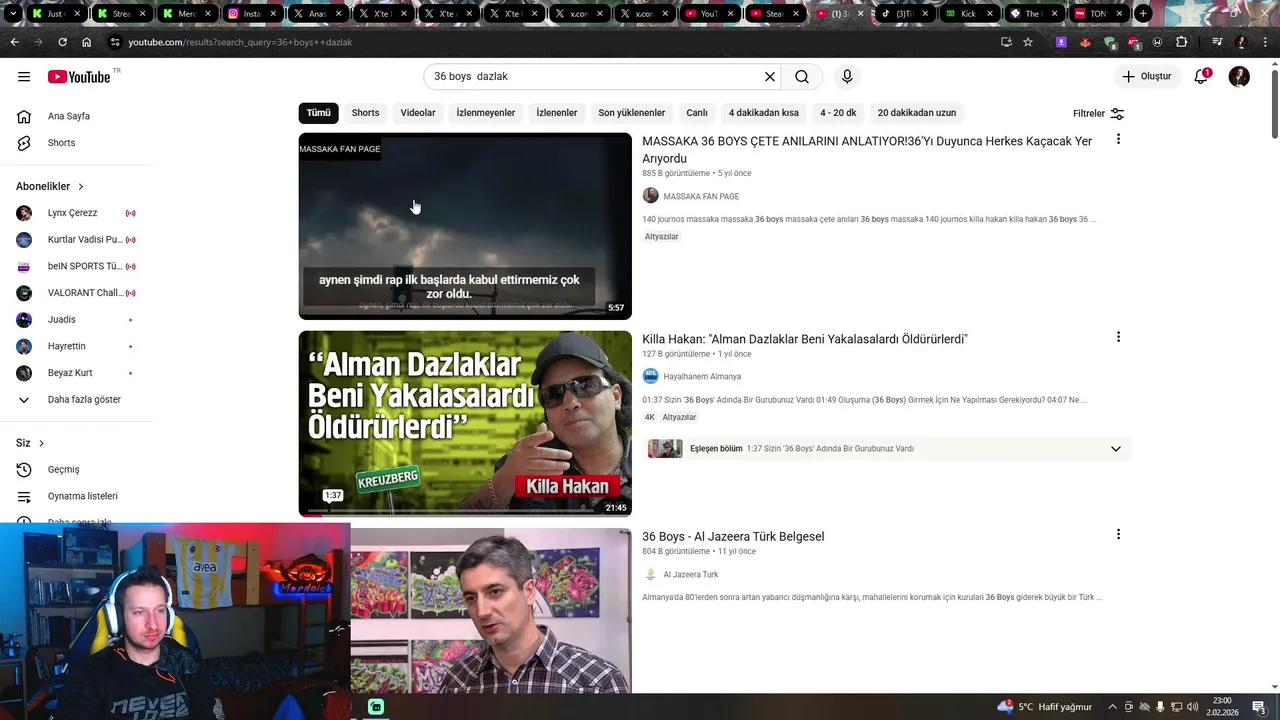Open the Filtreler filter options
Viewport: 1280px width, 720px height.
point(1098,114)
